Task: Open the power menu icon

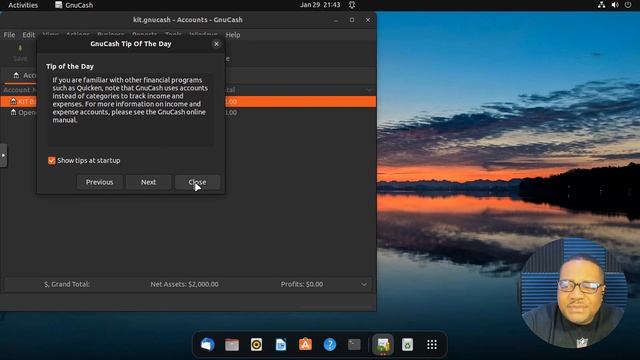Action: tap(628, 5)
